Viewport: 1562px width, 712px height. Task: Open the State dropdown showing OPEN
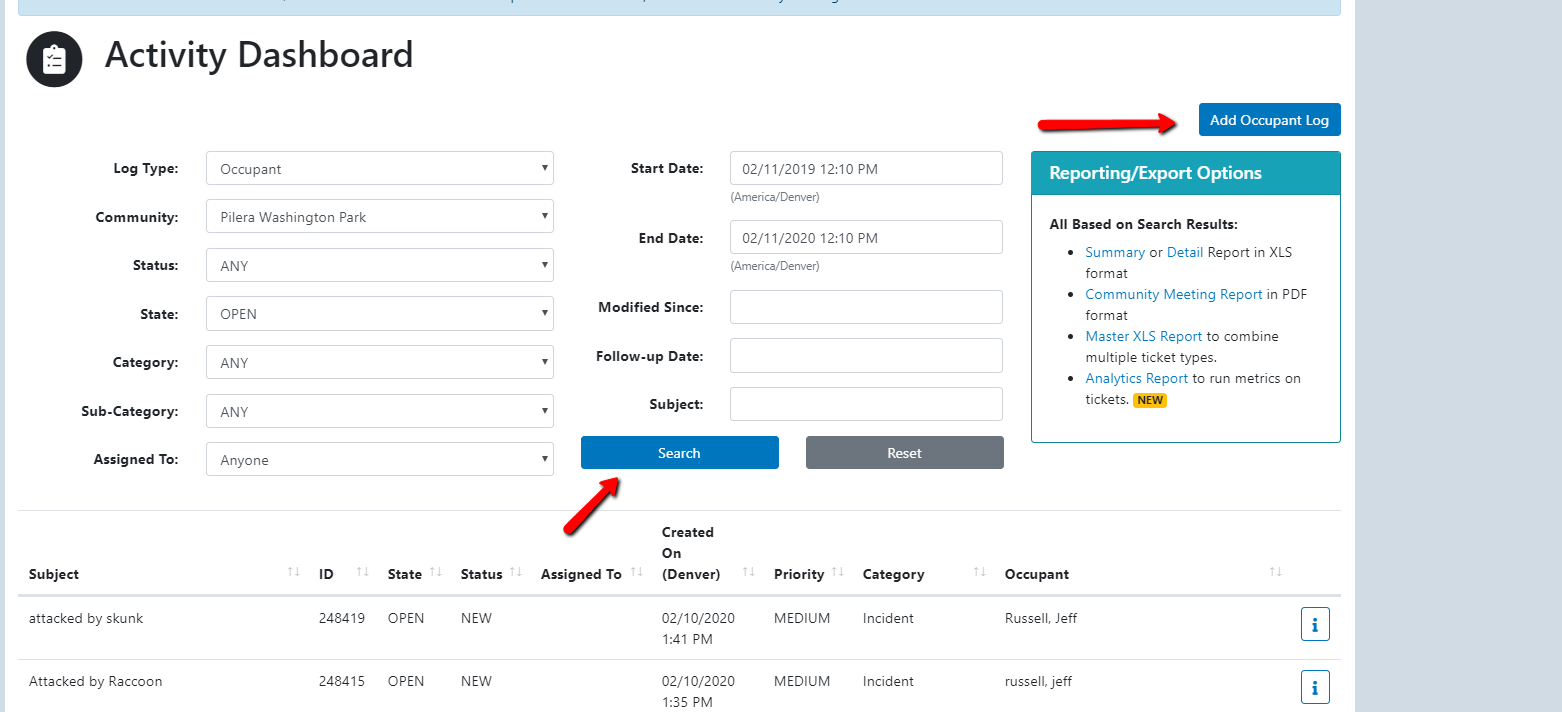[380, 313]
